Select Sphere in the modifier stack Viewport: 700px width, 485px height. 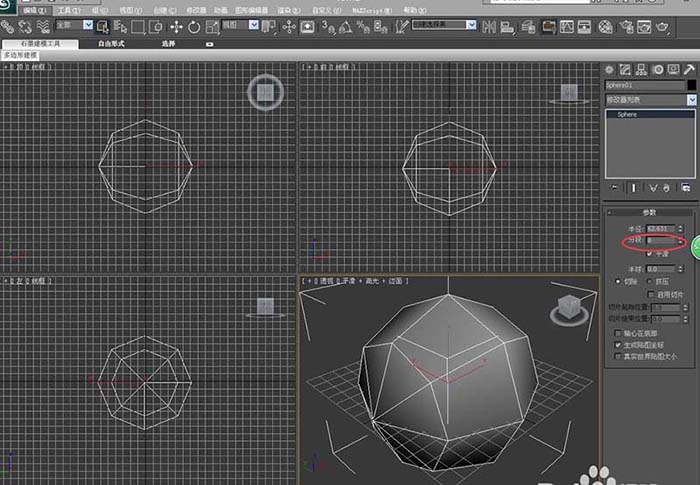pos(650,114)
